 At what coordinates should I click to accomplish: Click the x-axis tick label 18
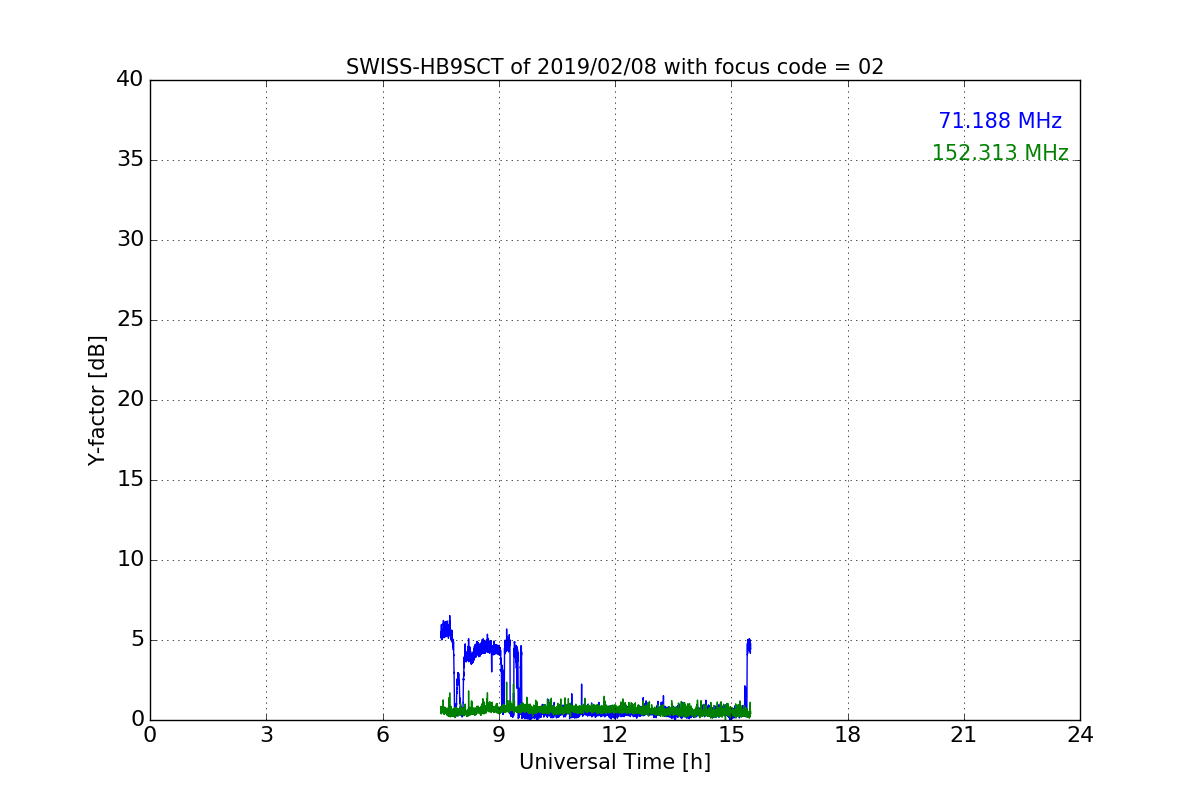(848, 734)
